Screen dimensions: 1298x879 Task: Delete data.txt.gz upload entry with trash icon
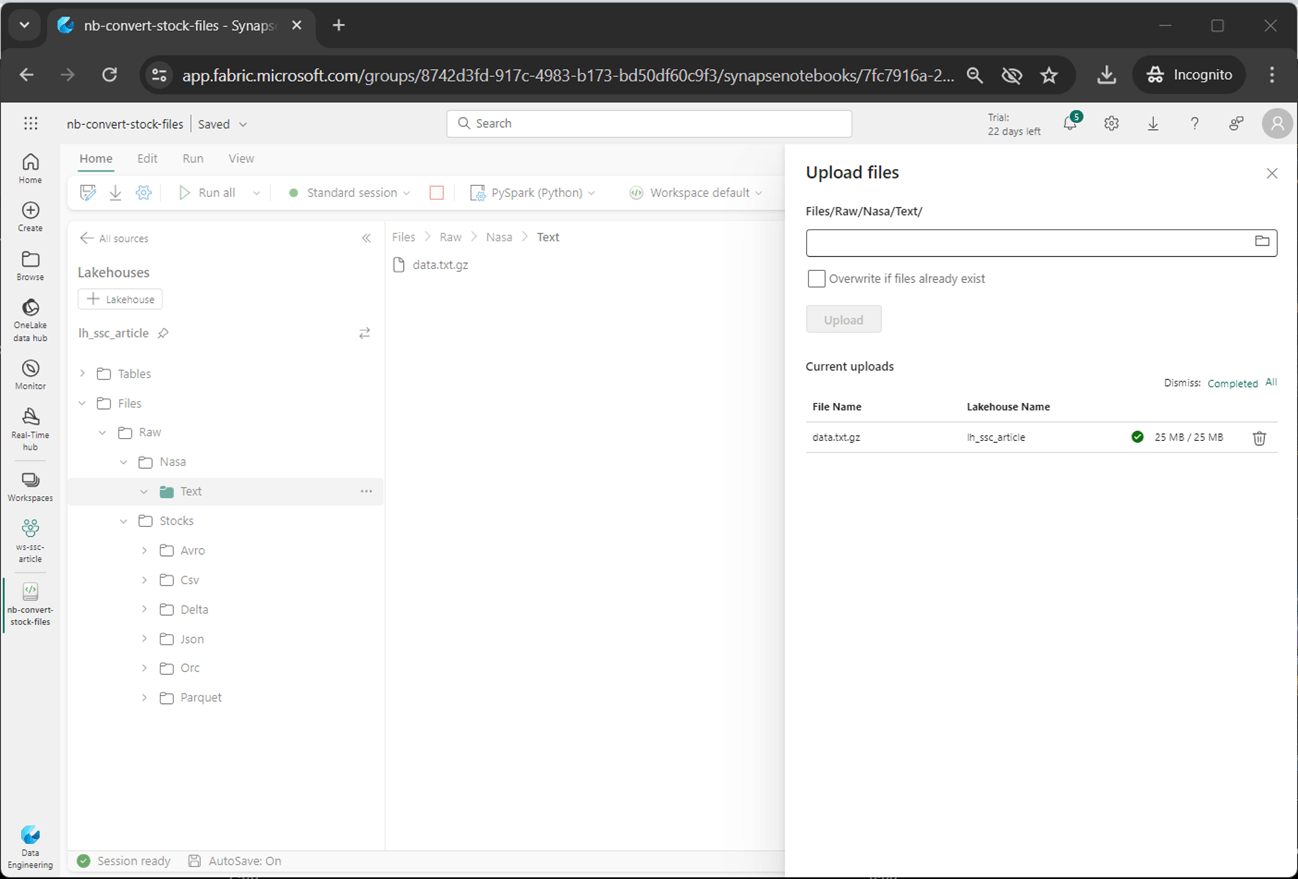point(1259,438)
